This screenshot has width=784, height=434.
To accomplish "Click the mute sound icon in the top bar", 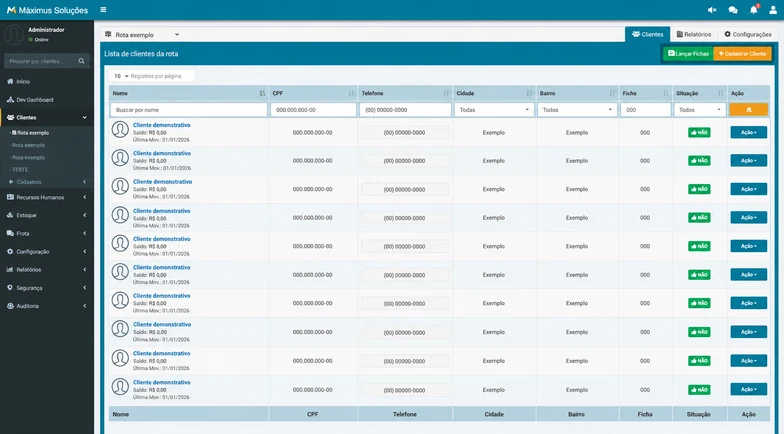I will coord(712,10).
